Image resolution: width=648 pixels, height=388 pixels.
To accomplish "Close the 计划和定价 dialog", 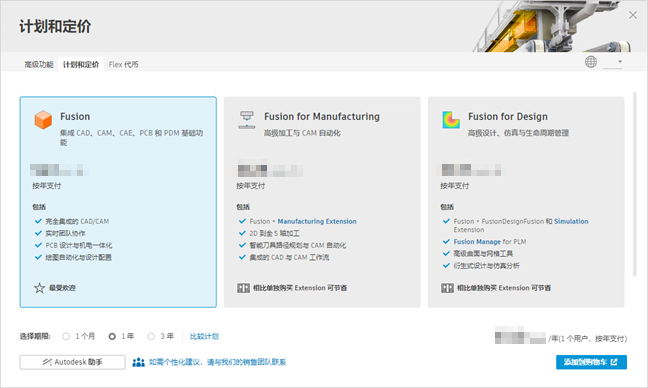I will 633,15.
